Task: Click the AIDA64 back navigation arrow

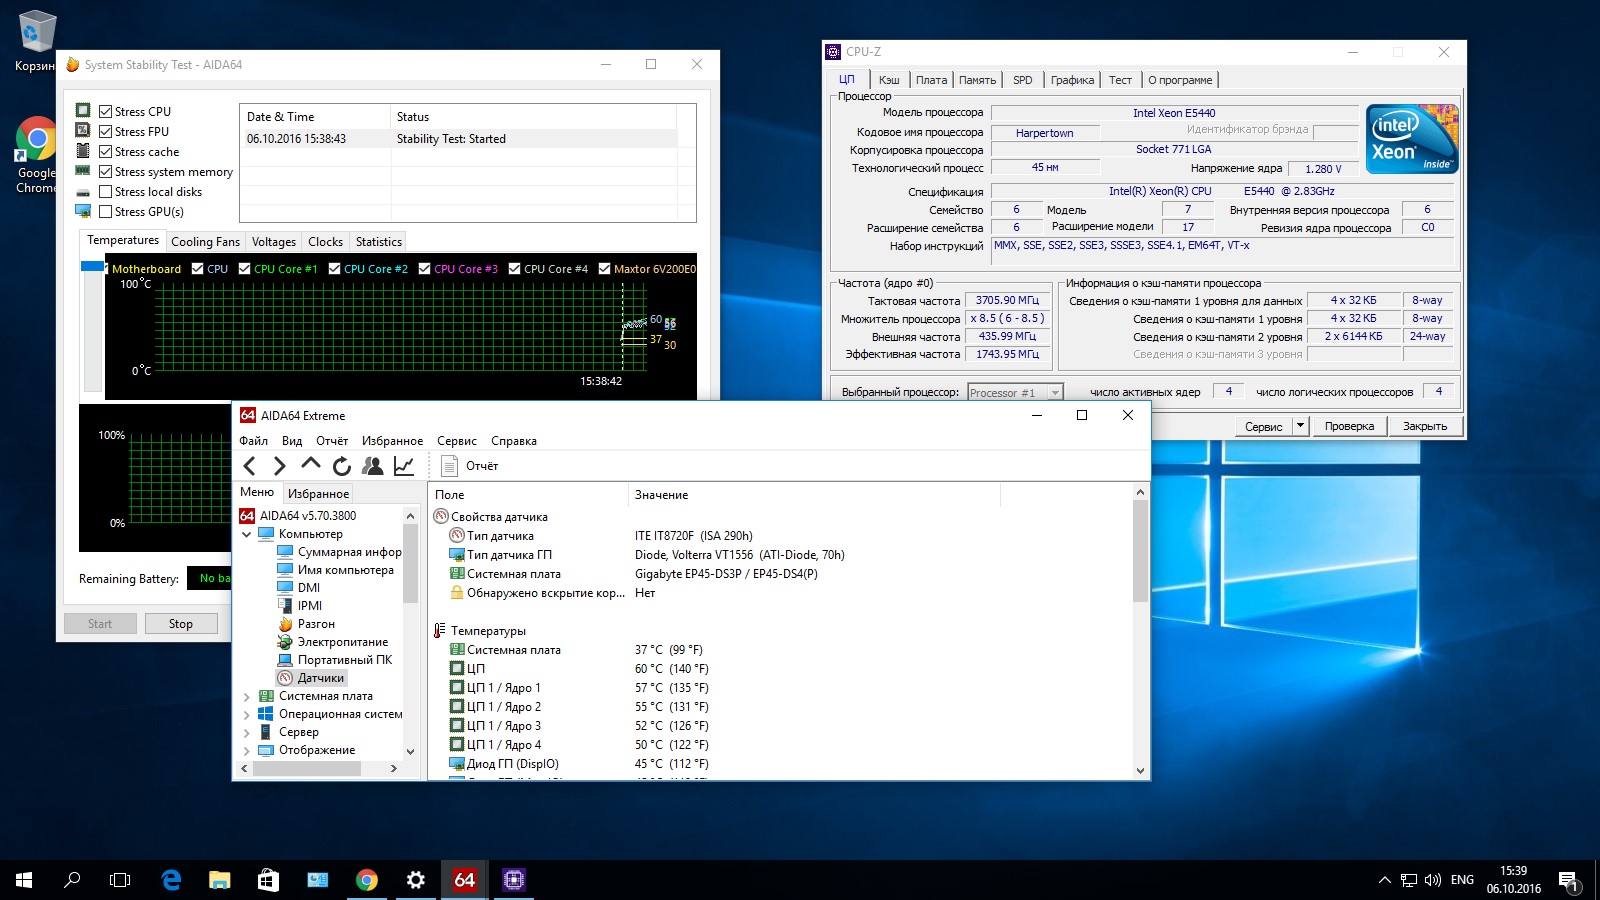Action: [250, 466]
